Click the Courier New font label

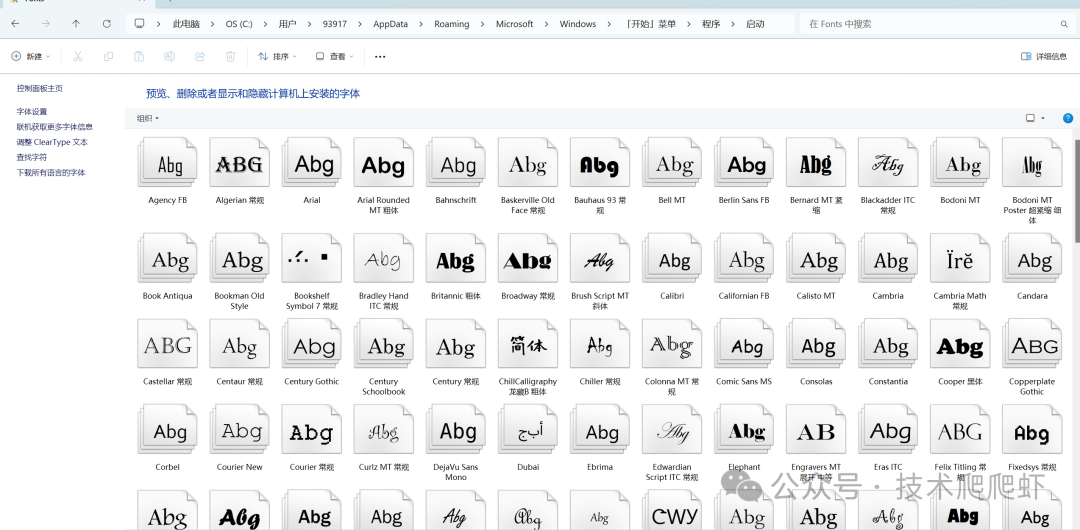pyautogui.click(x=240, y=467)
